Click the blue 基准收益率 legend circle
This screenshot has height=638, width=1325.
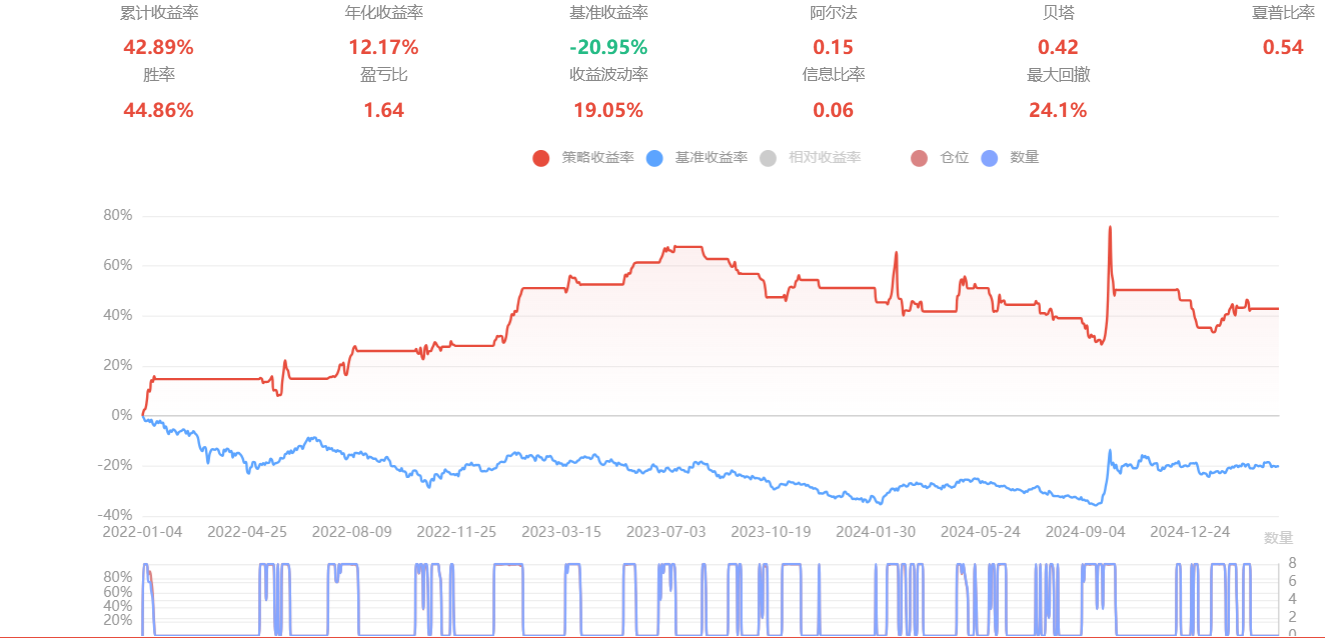[x=655, y=158]
